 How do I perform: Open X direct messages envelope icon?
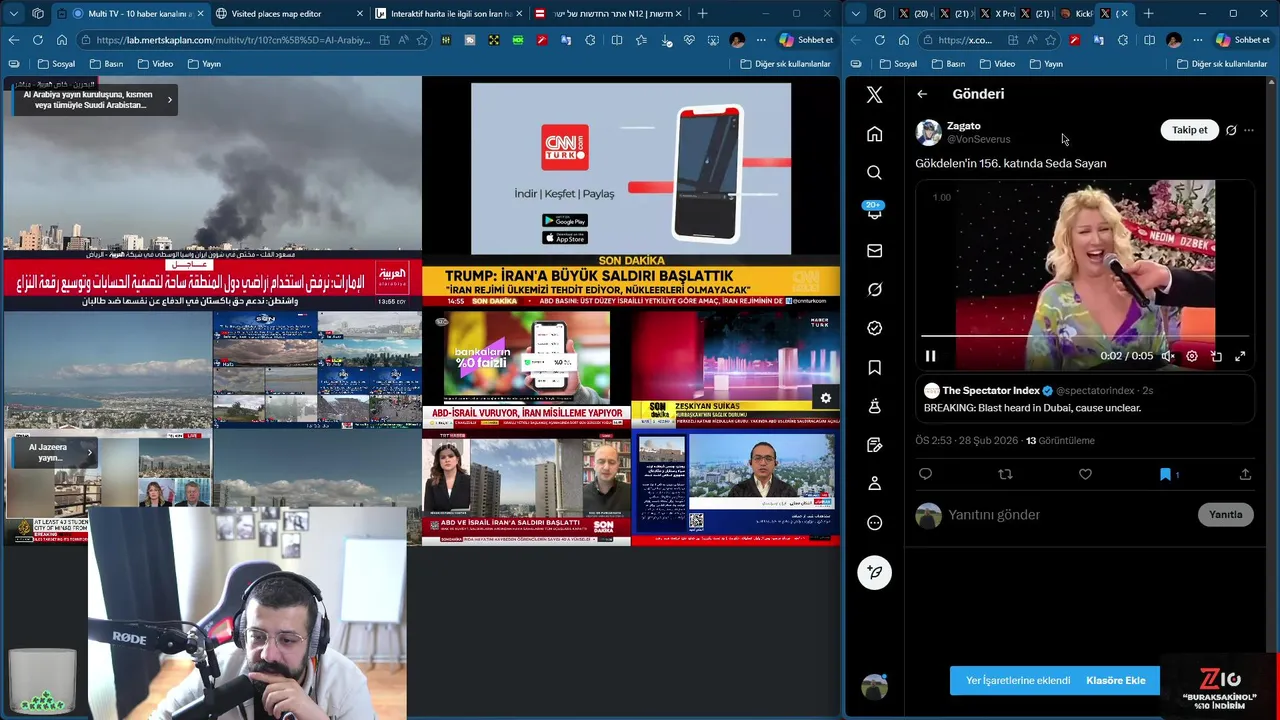point(874,251)
